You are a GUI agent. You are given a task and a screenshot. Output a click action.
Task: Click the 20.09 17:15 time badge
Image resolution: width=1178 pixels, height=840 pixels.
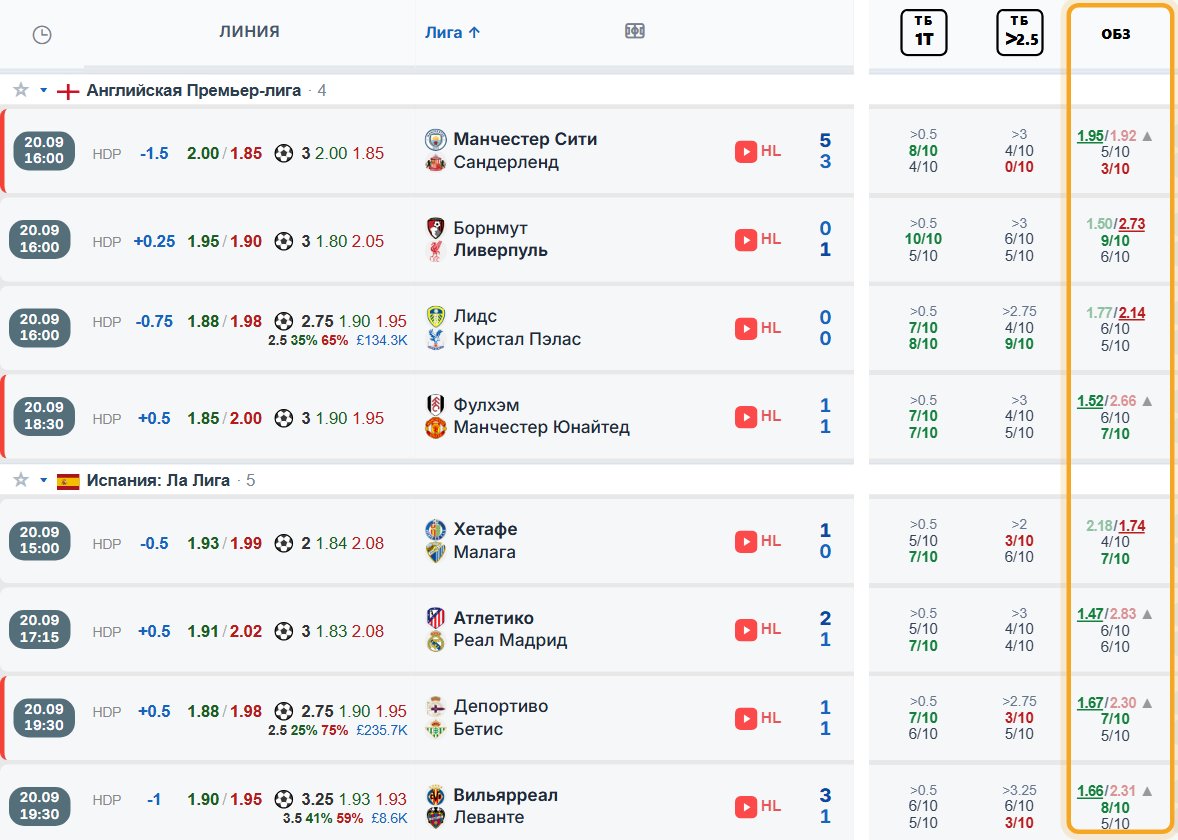click(39, 629)
